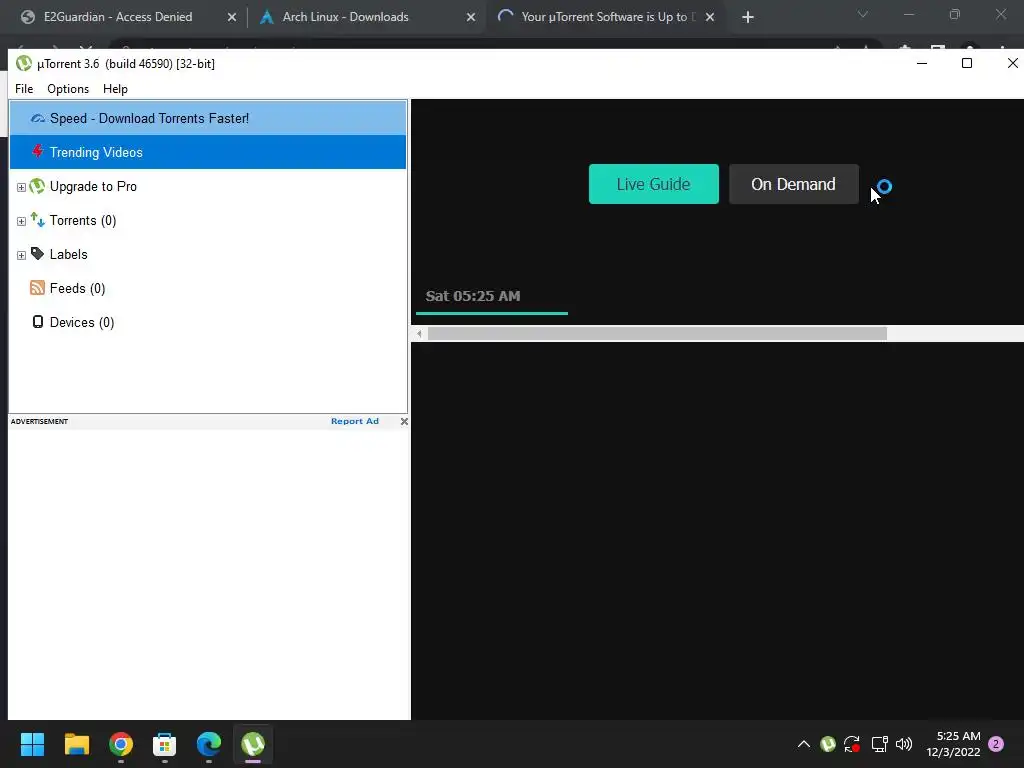Select Trending Videos in sidebar
The width and height of the screenshot is (1024, 768).
tap(208, 152)
